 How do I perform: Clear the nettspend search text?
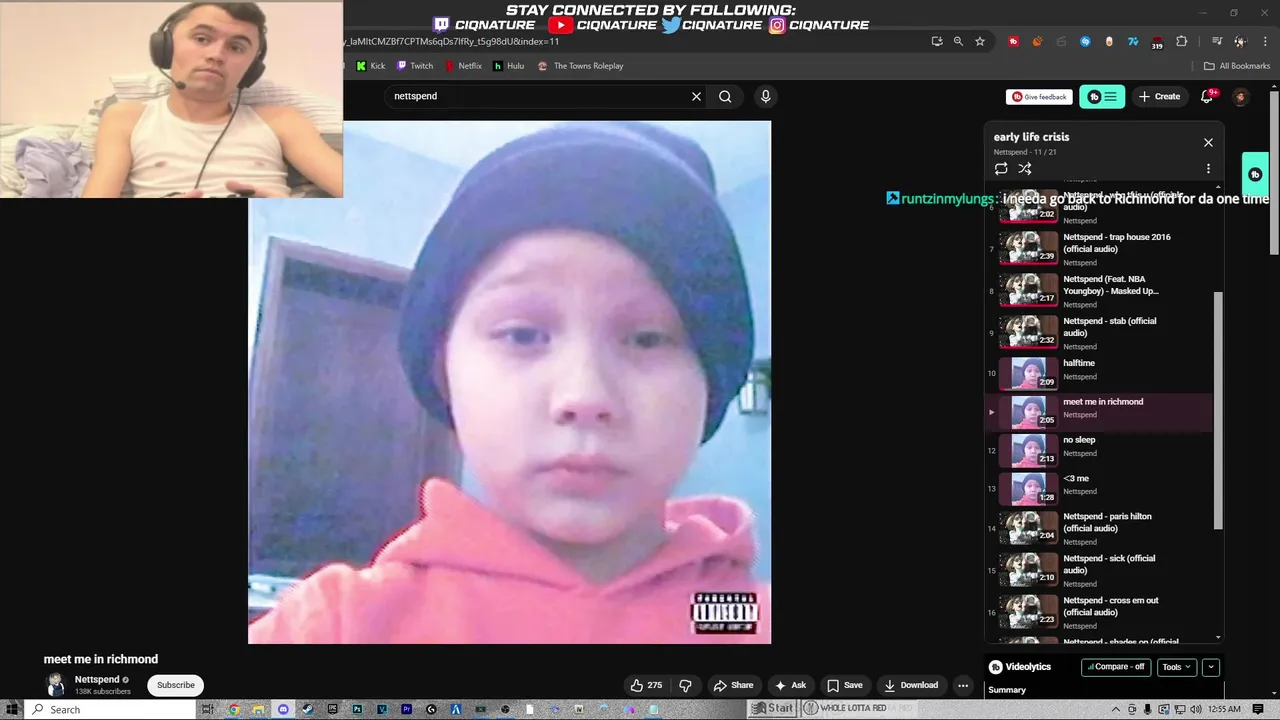coord(696,96)
